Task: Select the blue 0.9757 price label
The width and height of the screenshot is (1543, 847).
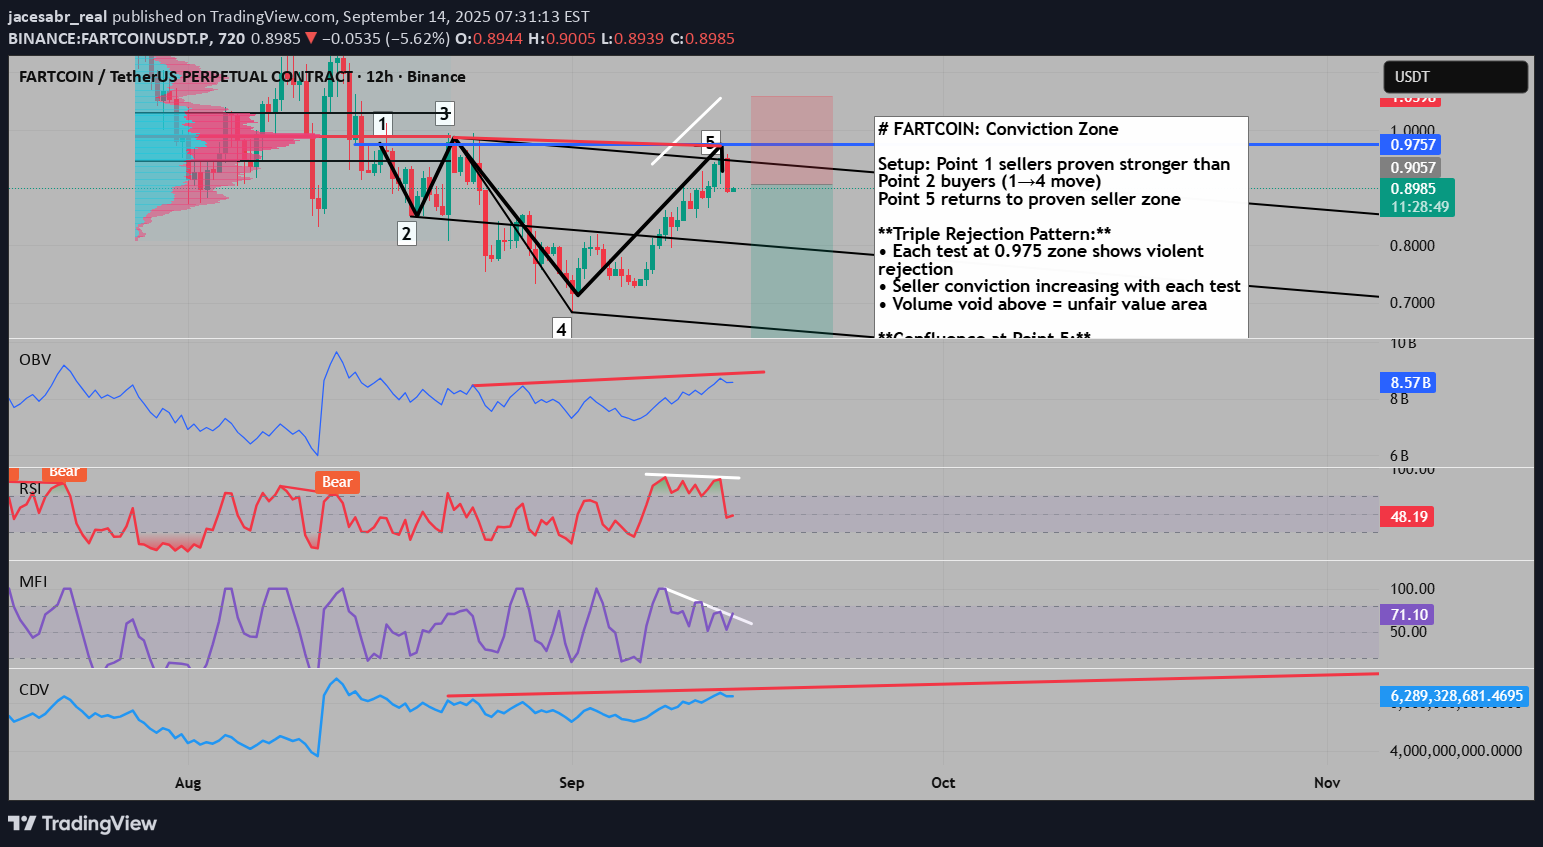Action: click(x=1412, y=145)
